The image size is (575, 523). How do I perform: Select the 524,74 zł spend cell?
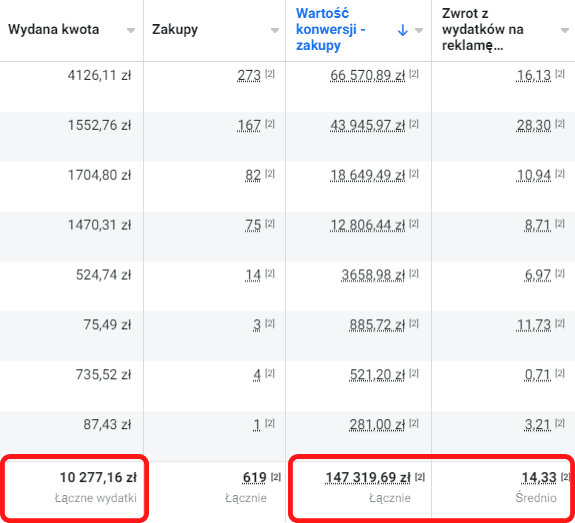coord(103,275)
